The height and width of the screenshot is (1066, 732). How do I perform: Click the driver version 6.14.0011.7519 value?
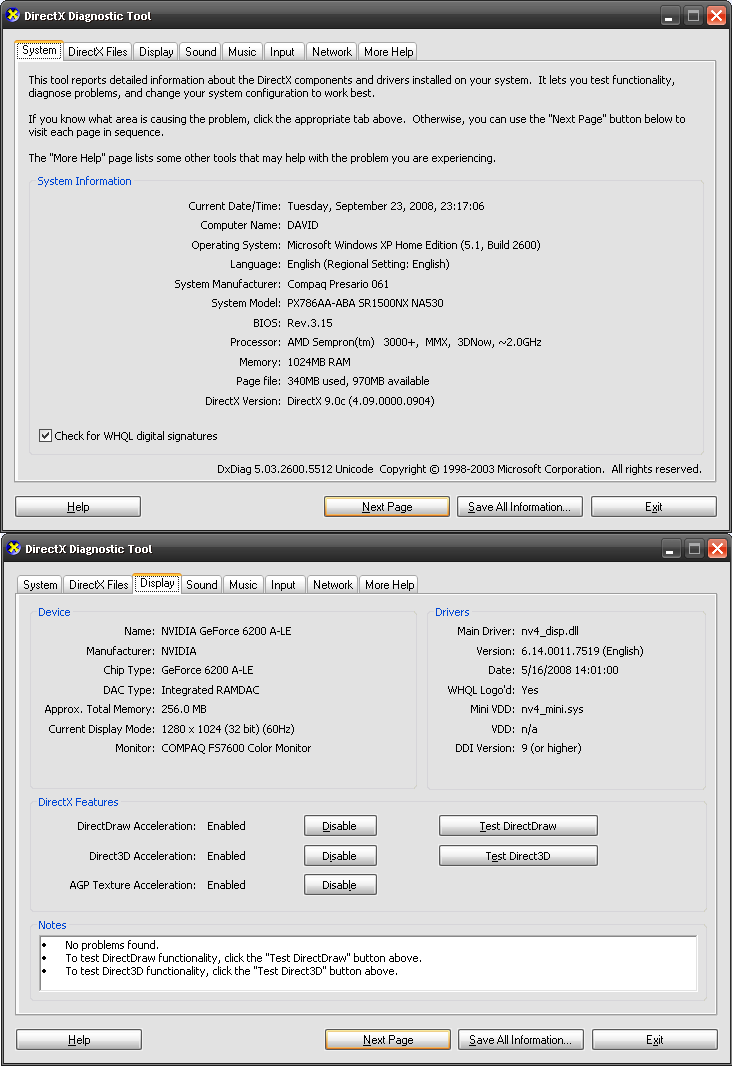[x=582, y=651]
